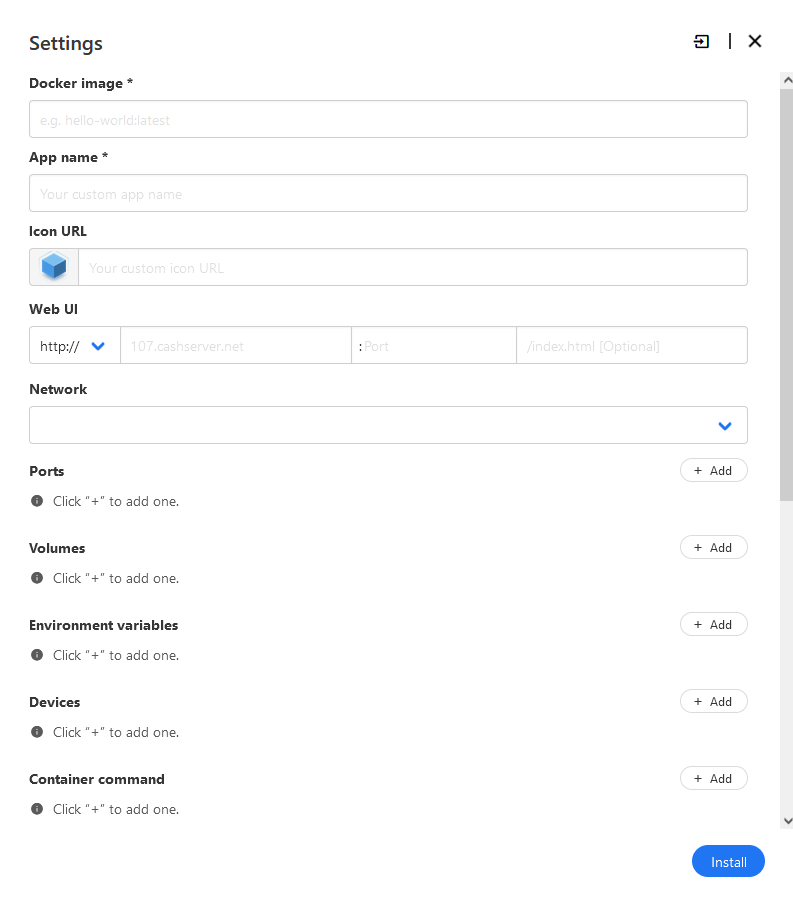Click the import icon beside close button
The image size is (793, 906).
click(x=702, y=41)
